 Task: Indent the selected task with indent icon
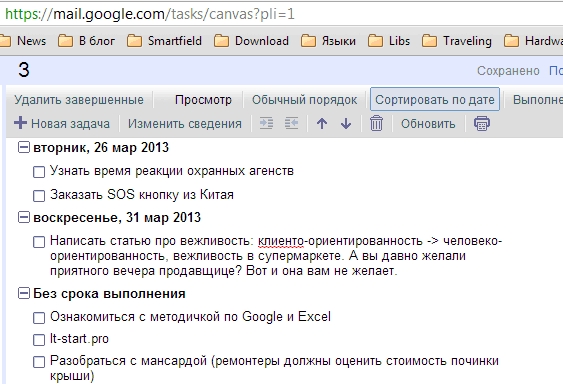click(266, 123)
